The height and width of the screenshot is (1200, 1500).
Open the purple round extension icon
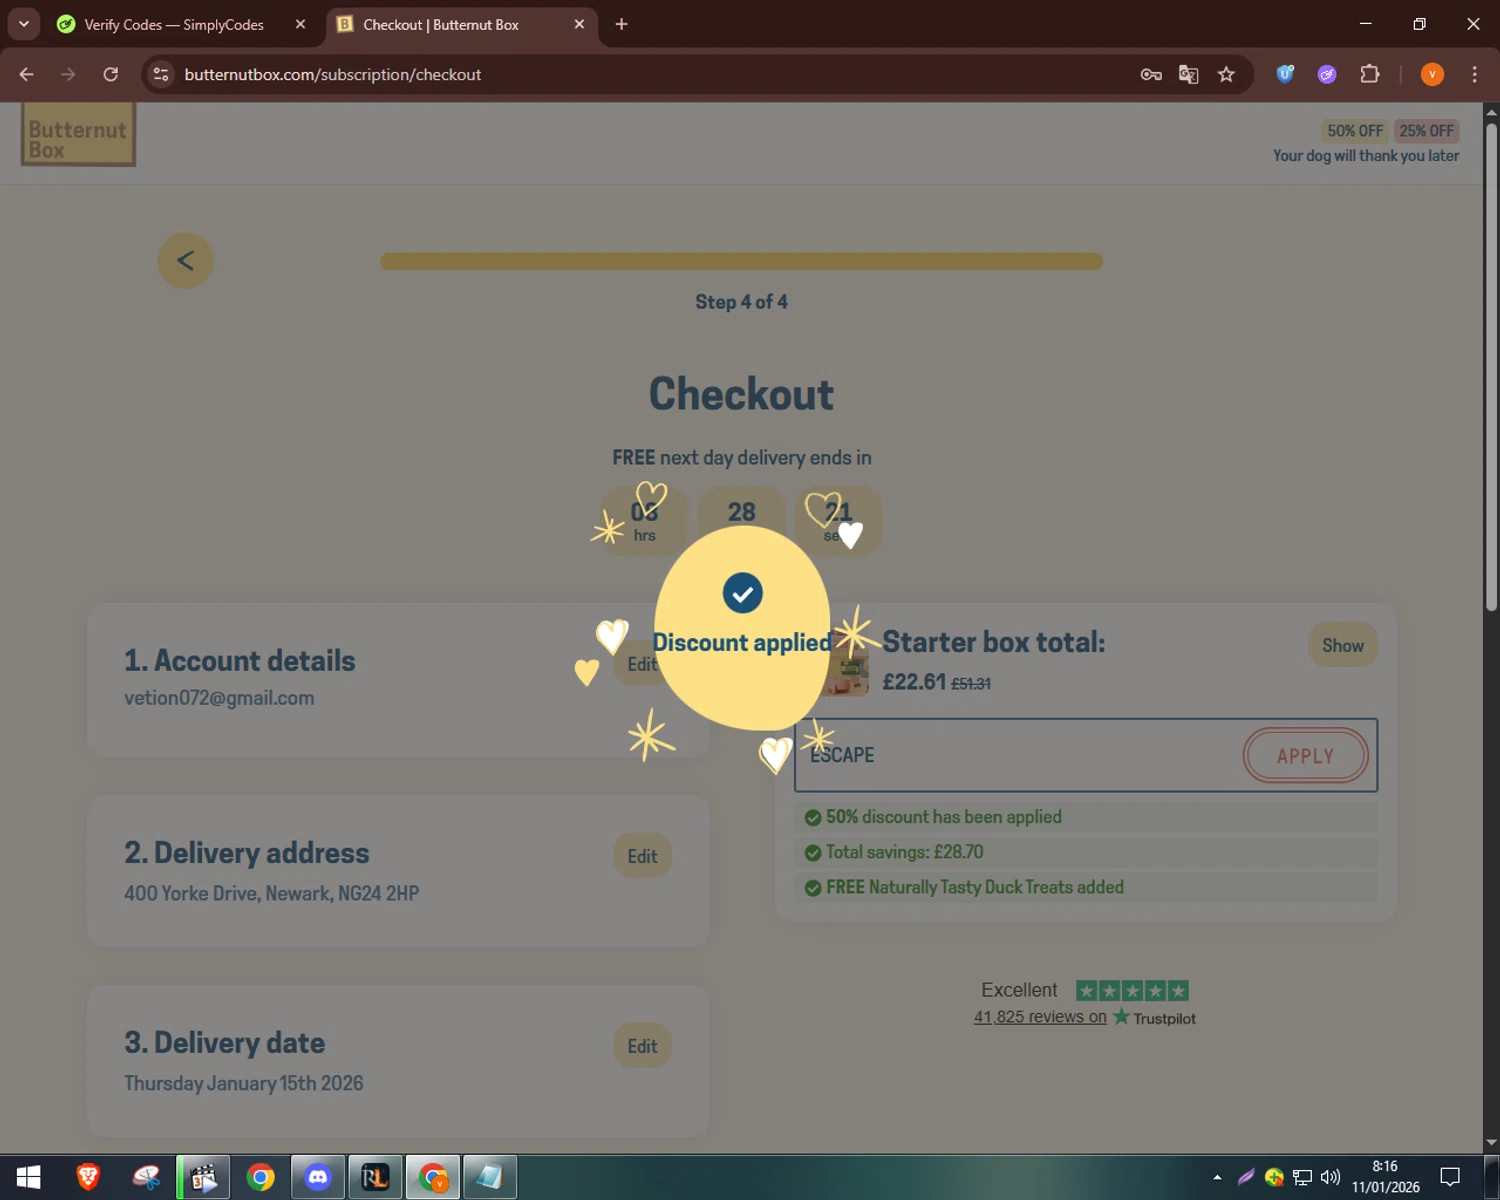click(1327, 74)
